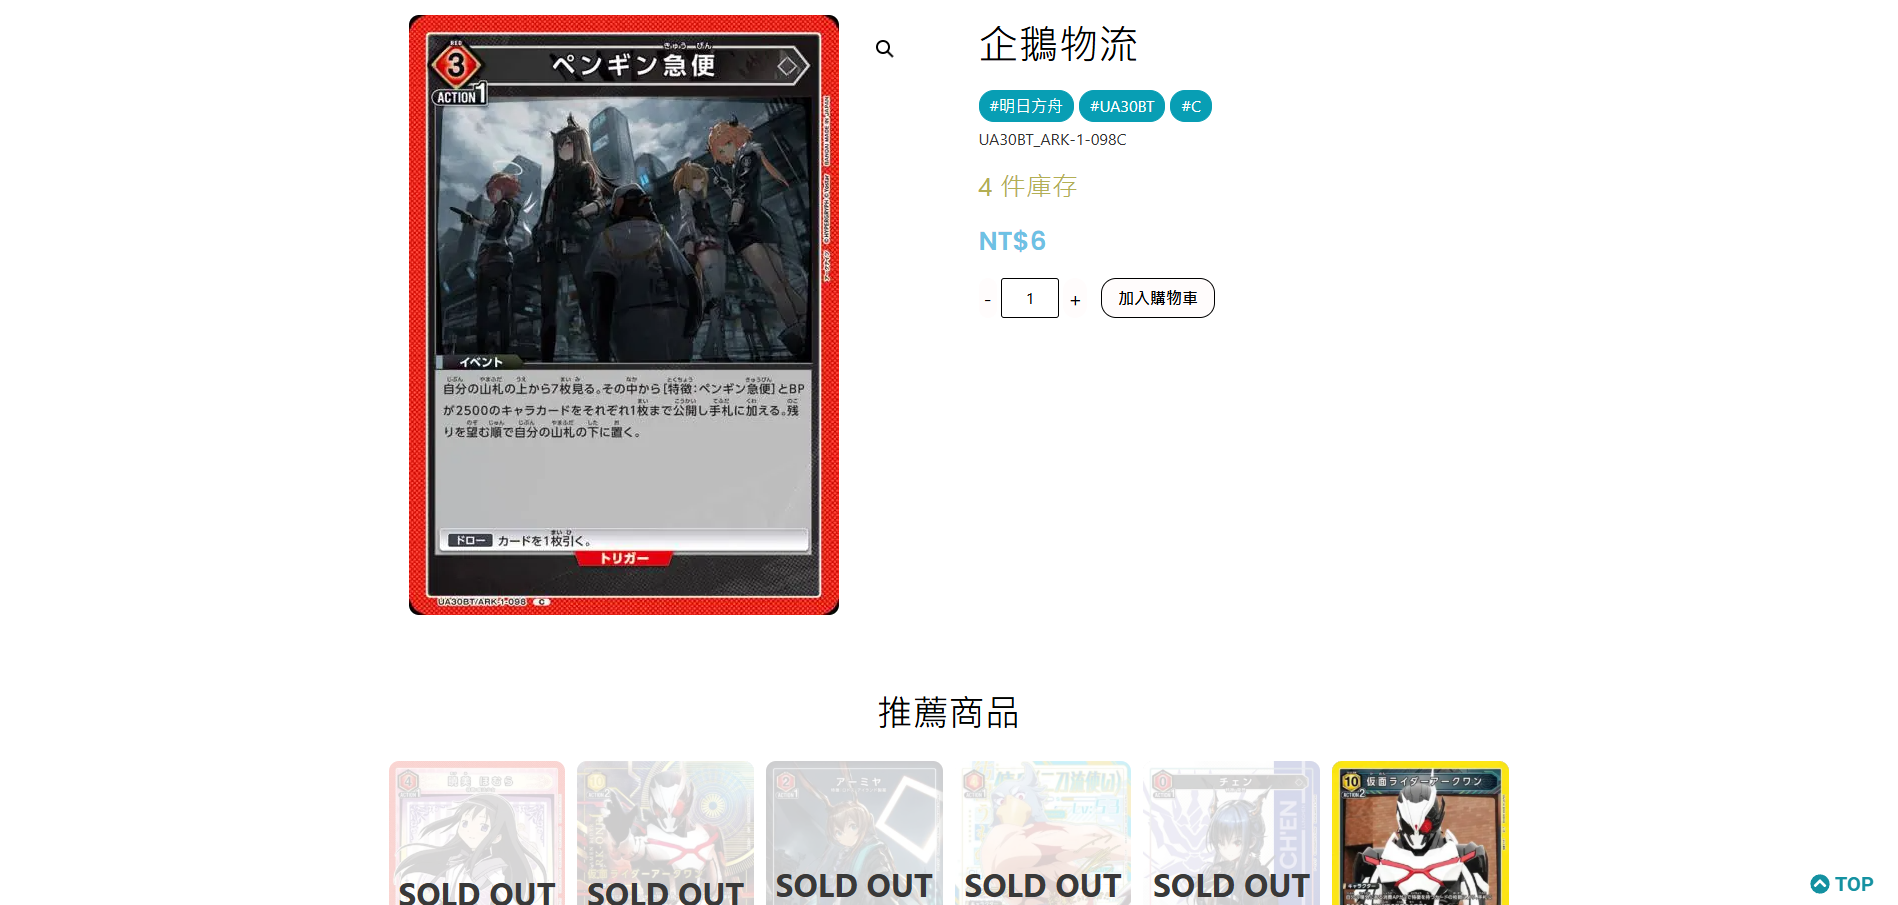Open first sold out recommended card

(477, 833)
